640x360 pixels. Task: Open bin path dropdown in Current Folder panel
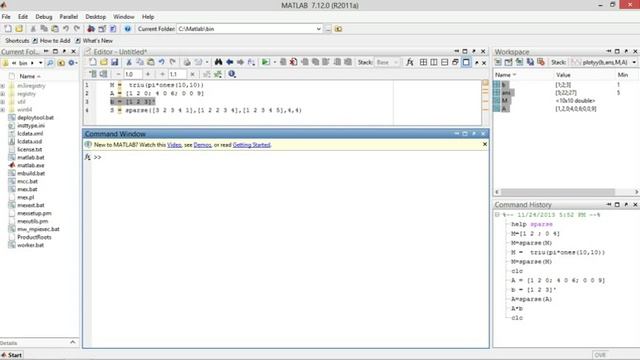pyautogui.click(x=40, y=63)
